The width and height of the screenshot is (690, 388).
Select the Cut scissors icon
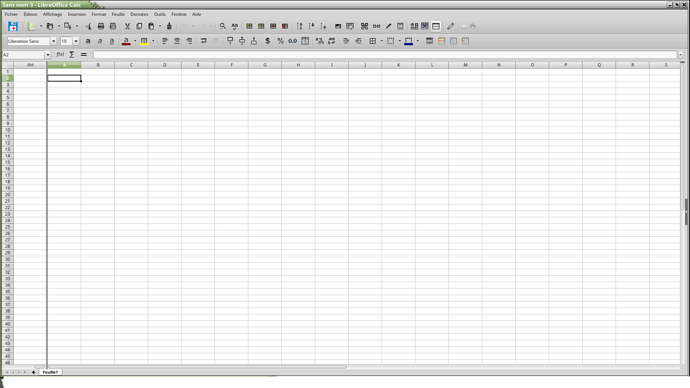pyautogui.click(x=127, y=26)
